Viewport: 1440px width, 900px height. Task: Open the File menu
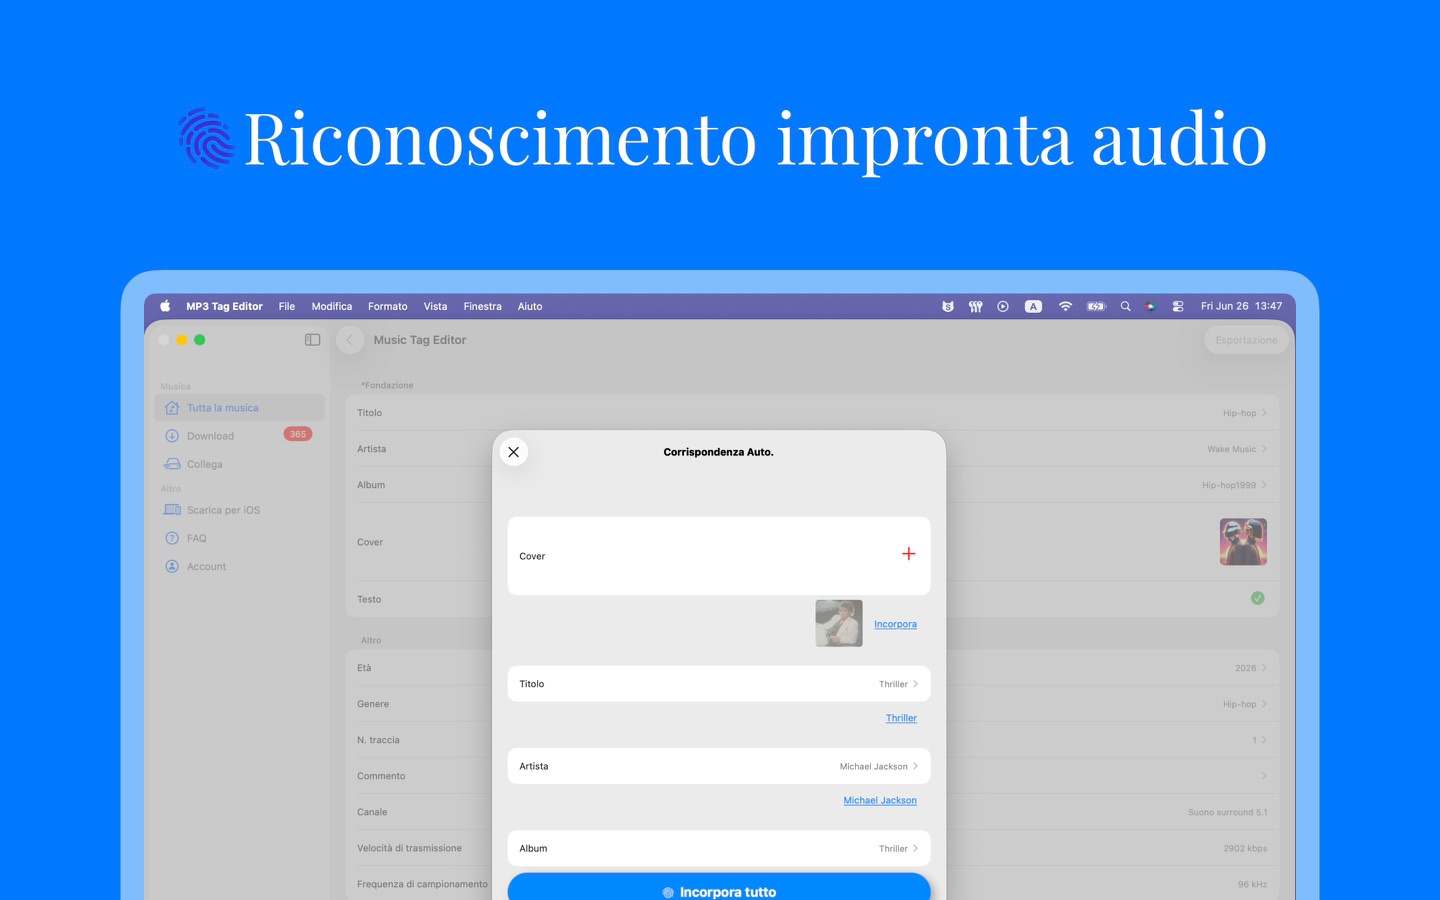[287, 306]
